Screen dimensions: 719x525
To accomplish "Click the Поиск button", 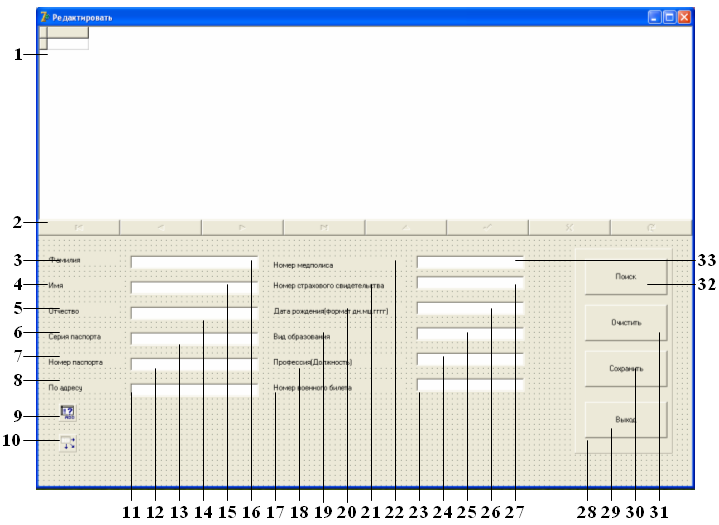I will pyautogui.click(x=626, y=276).
